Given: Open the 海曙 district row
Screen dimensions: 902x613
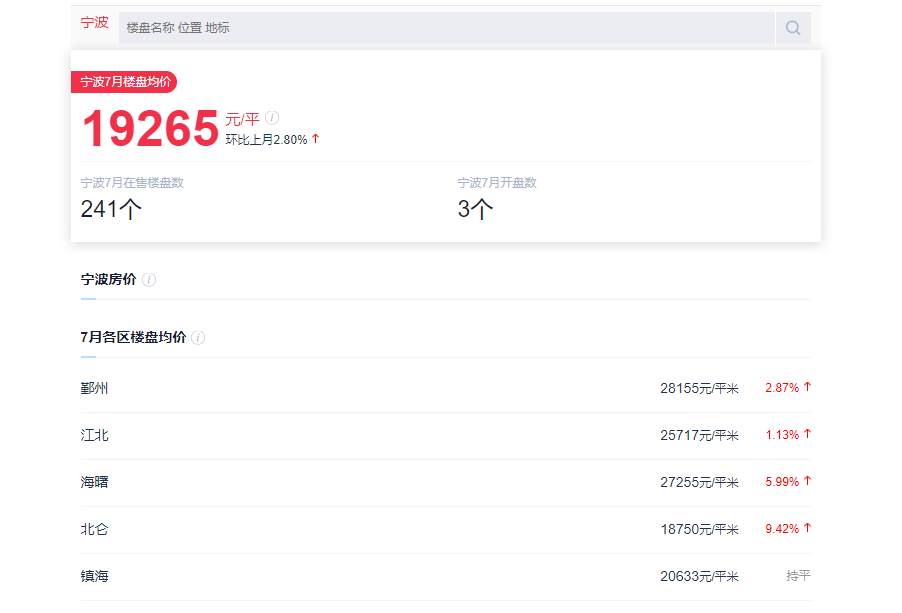Looking at the screenshot, I should pyautogui.click(x=446, y=483).
